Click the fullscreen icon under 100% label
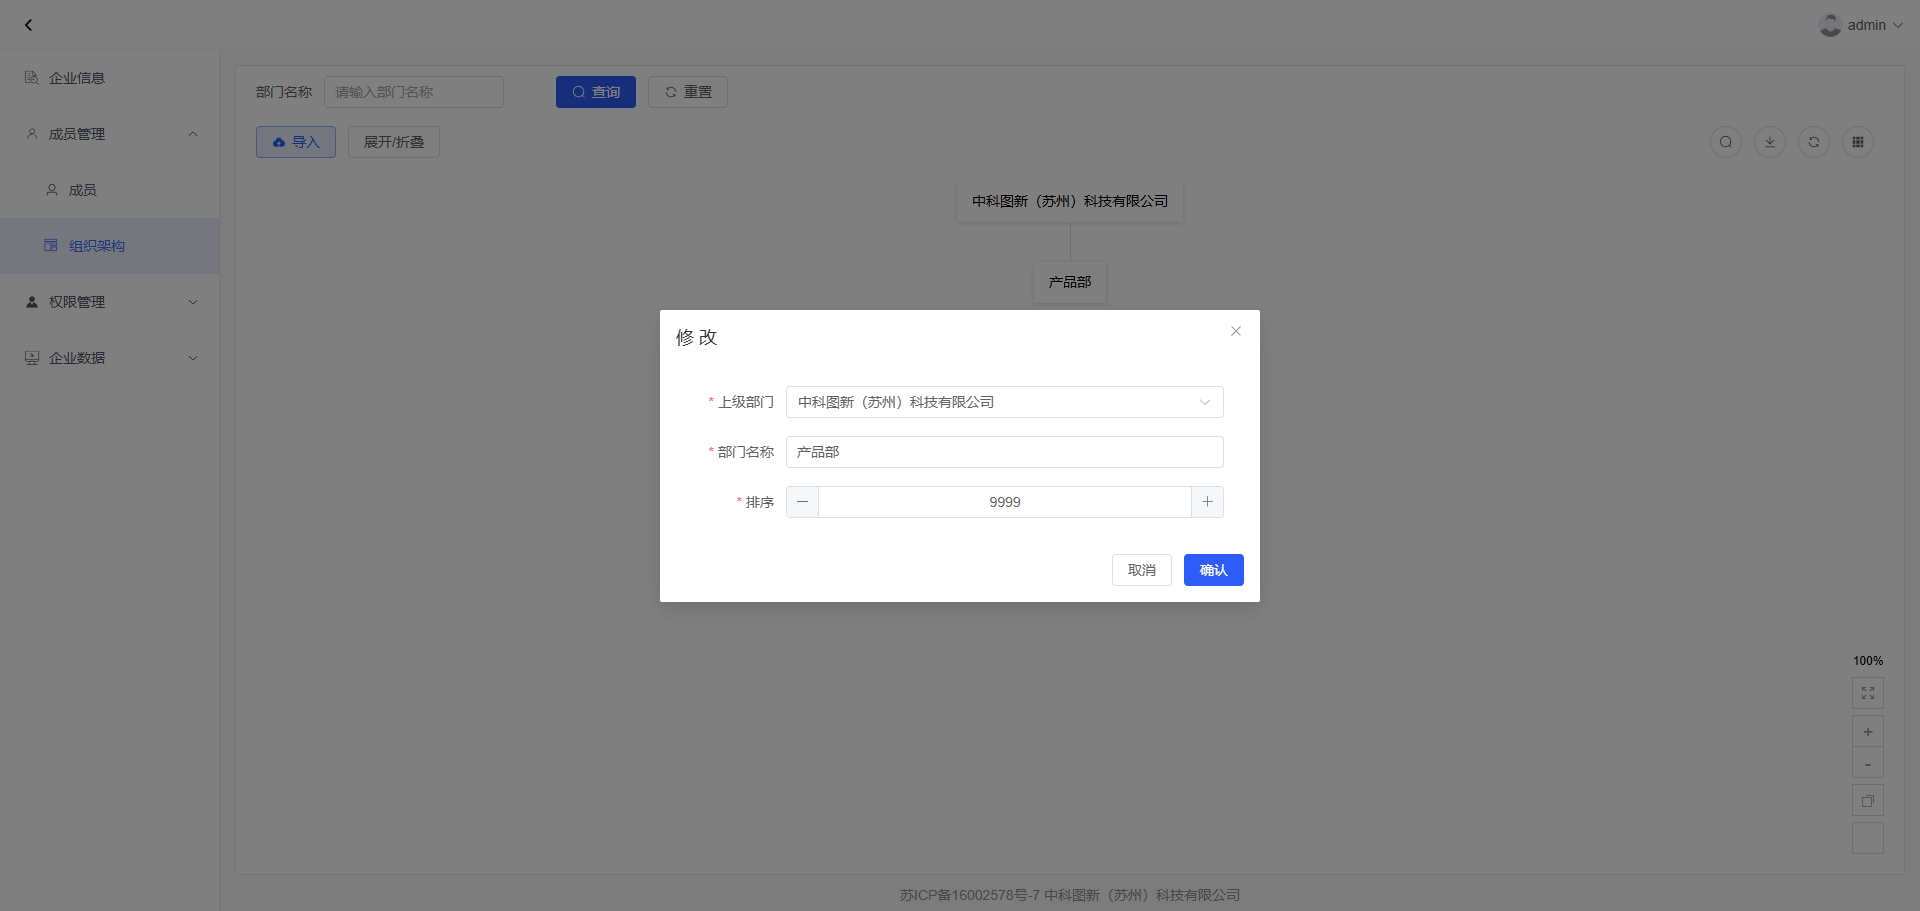Image resolution: width=1920 pixels, height=911 pixels. click(1867, 693)
